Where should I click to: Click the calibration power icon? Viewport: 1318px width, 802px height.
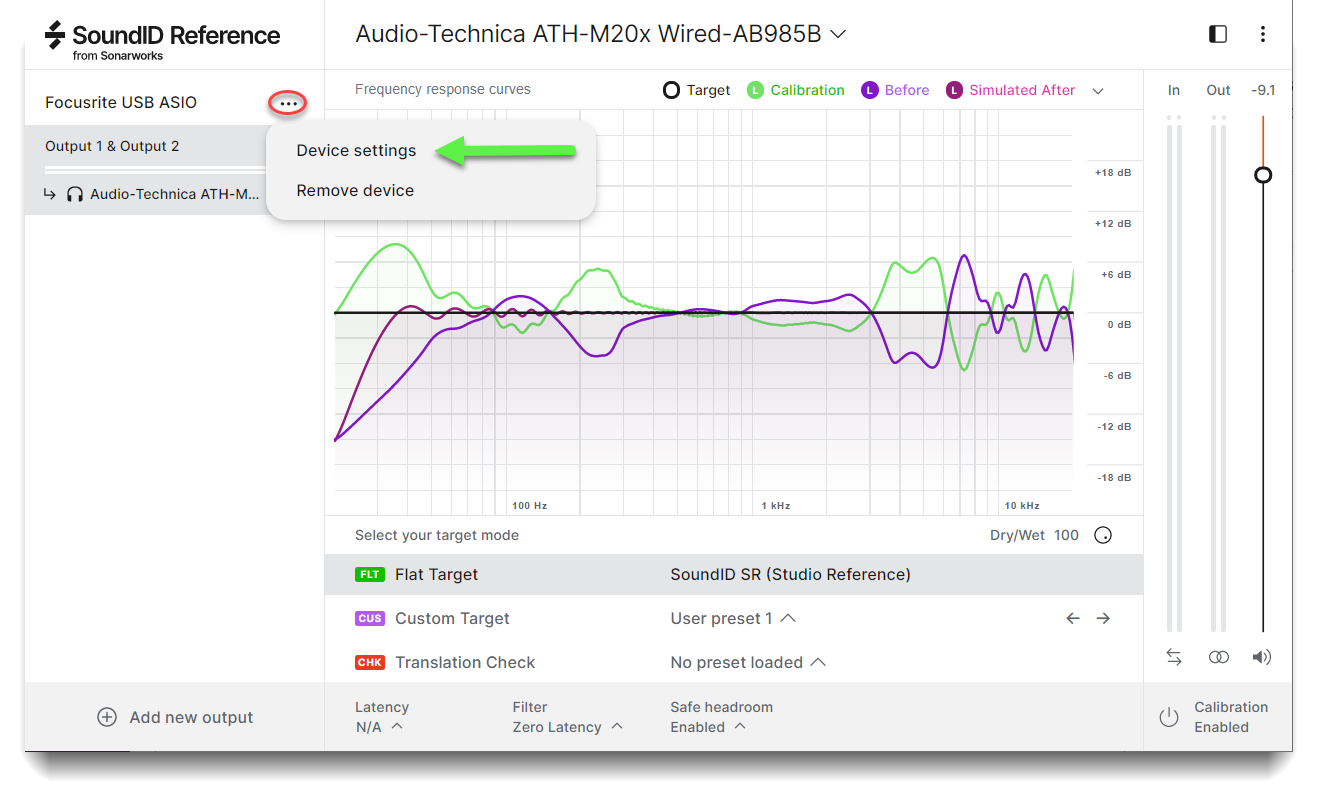click(1169, 717)
